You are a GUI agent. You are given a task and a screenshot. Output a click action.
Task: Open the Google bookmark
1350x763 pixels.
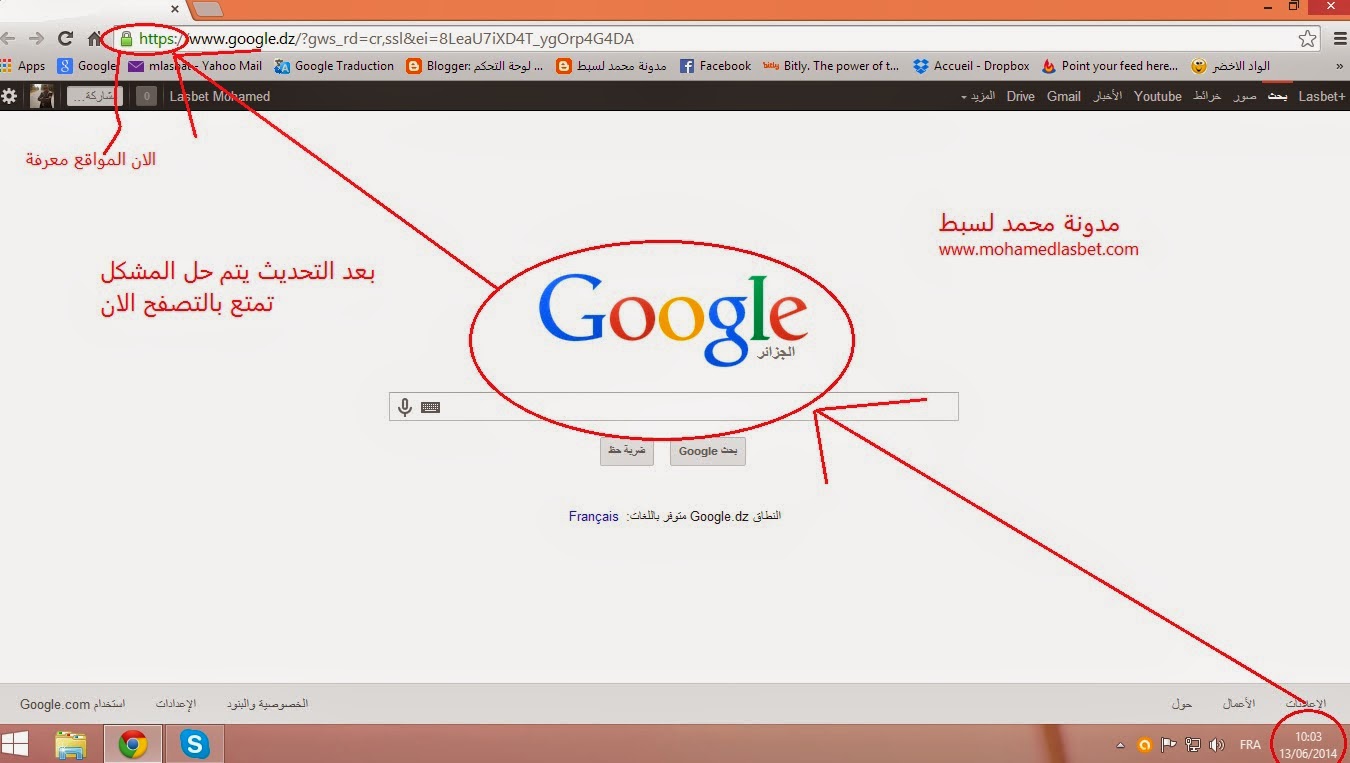[x=87, y=66]
